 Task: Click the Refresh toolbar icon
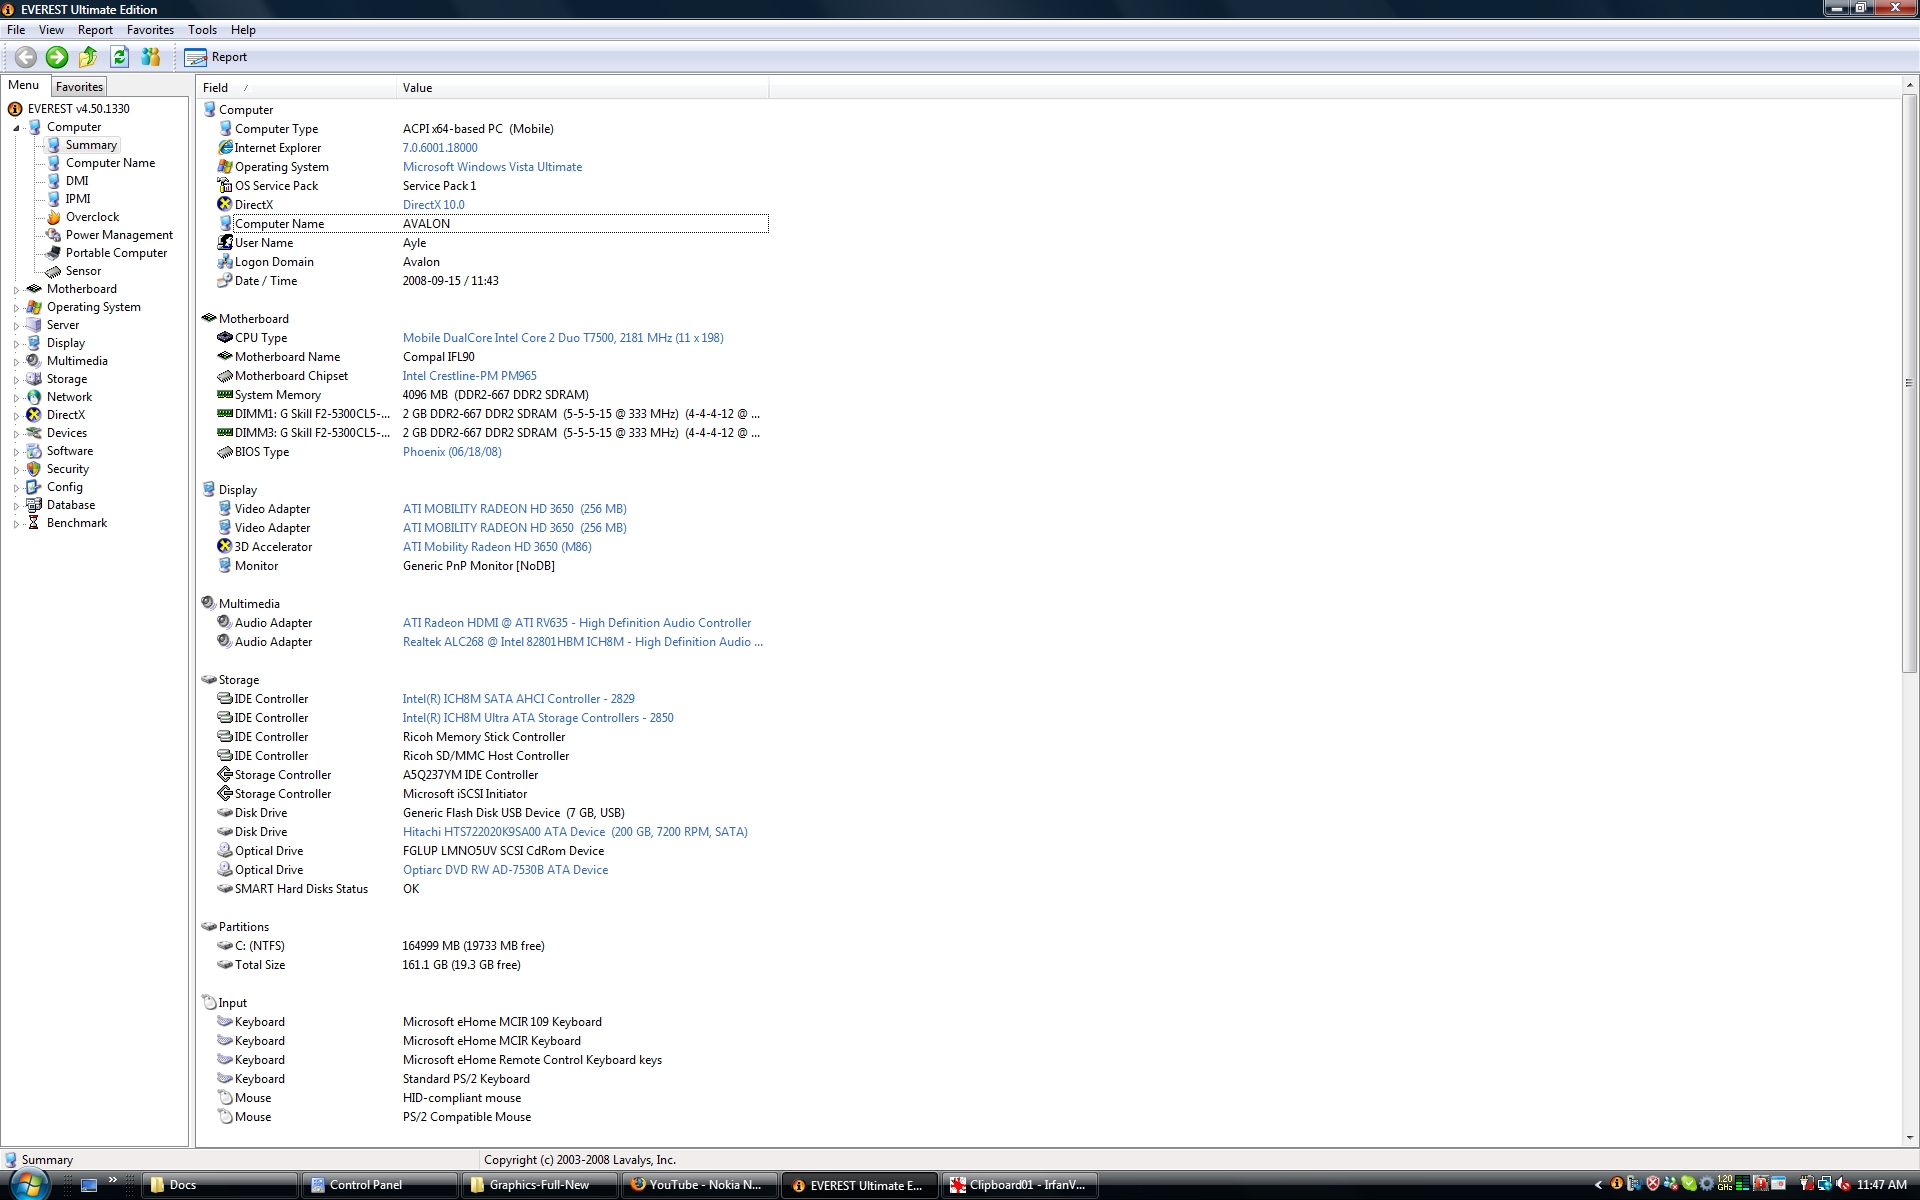tap(120, 57)
